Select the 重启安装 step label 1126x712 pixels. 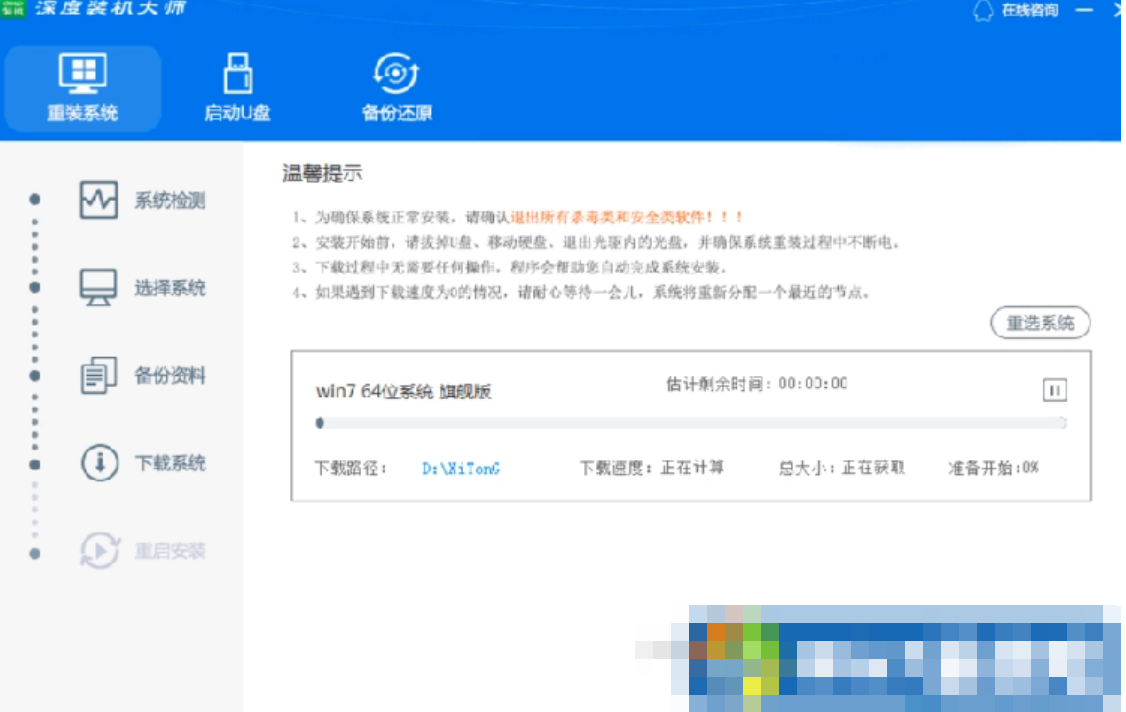point(170,552)
